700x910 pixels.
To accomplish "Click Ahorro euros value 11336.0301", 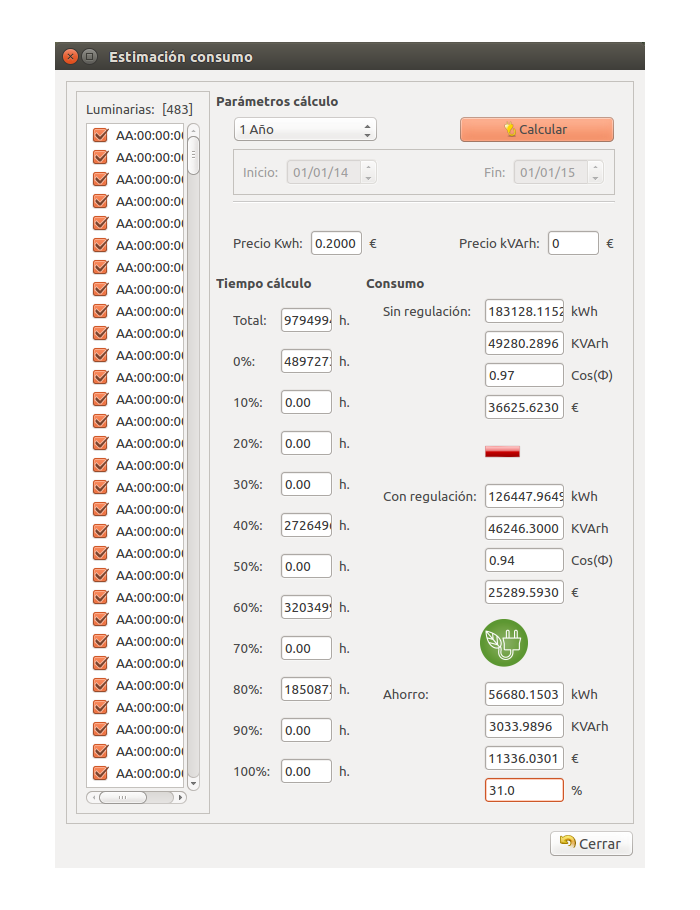I will (x=524, y=759).
